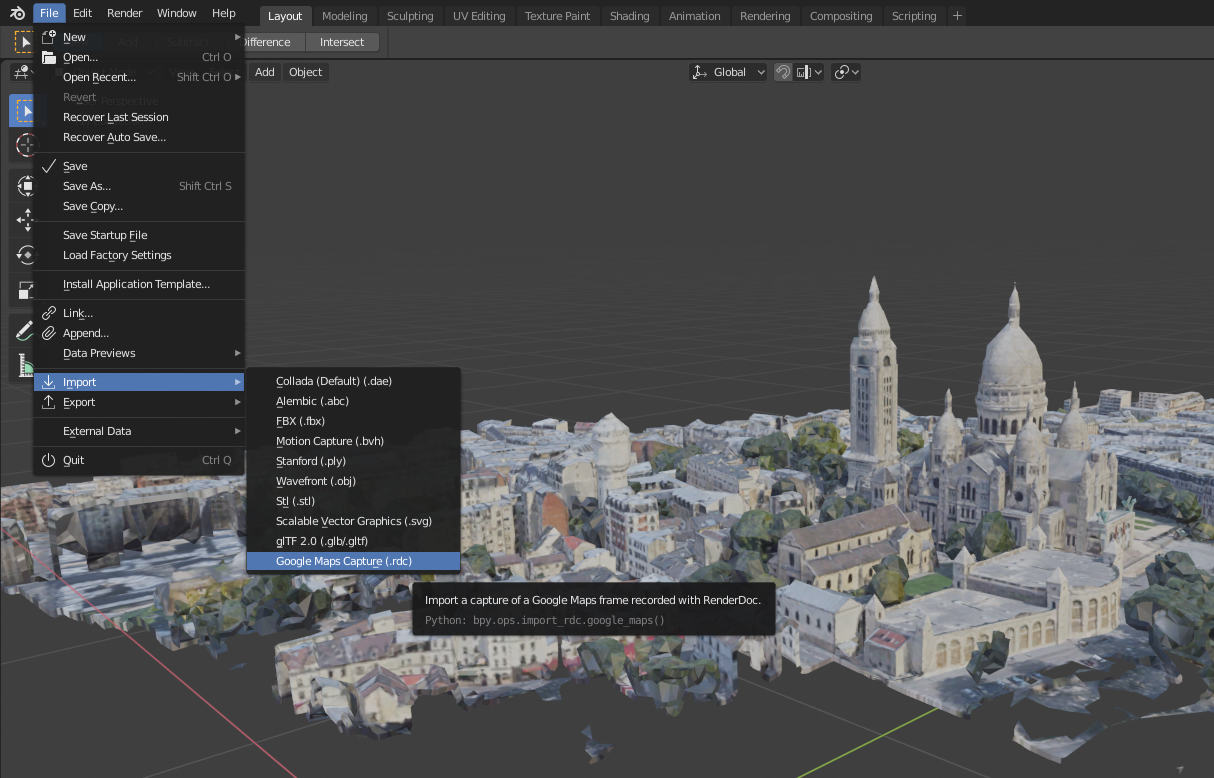Screen dimensions: 1214x778
Task: Choose Intersect selection mode
Action: [x=342, y=42]
